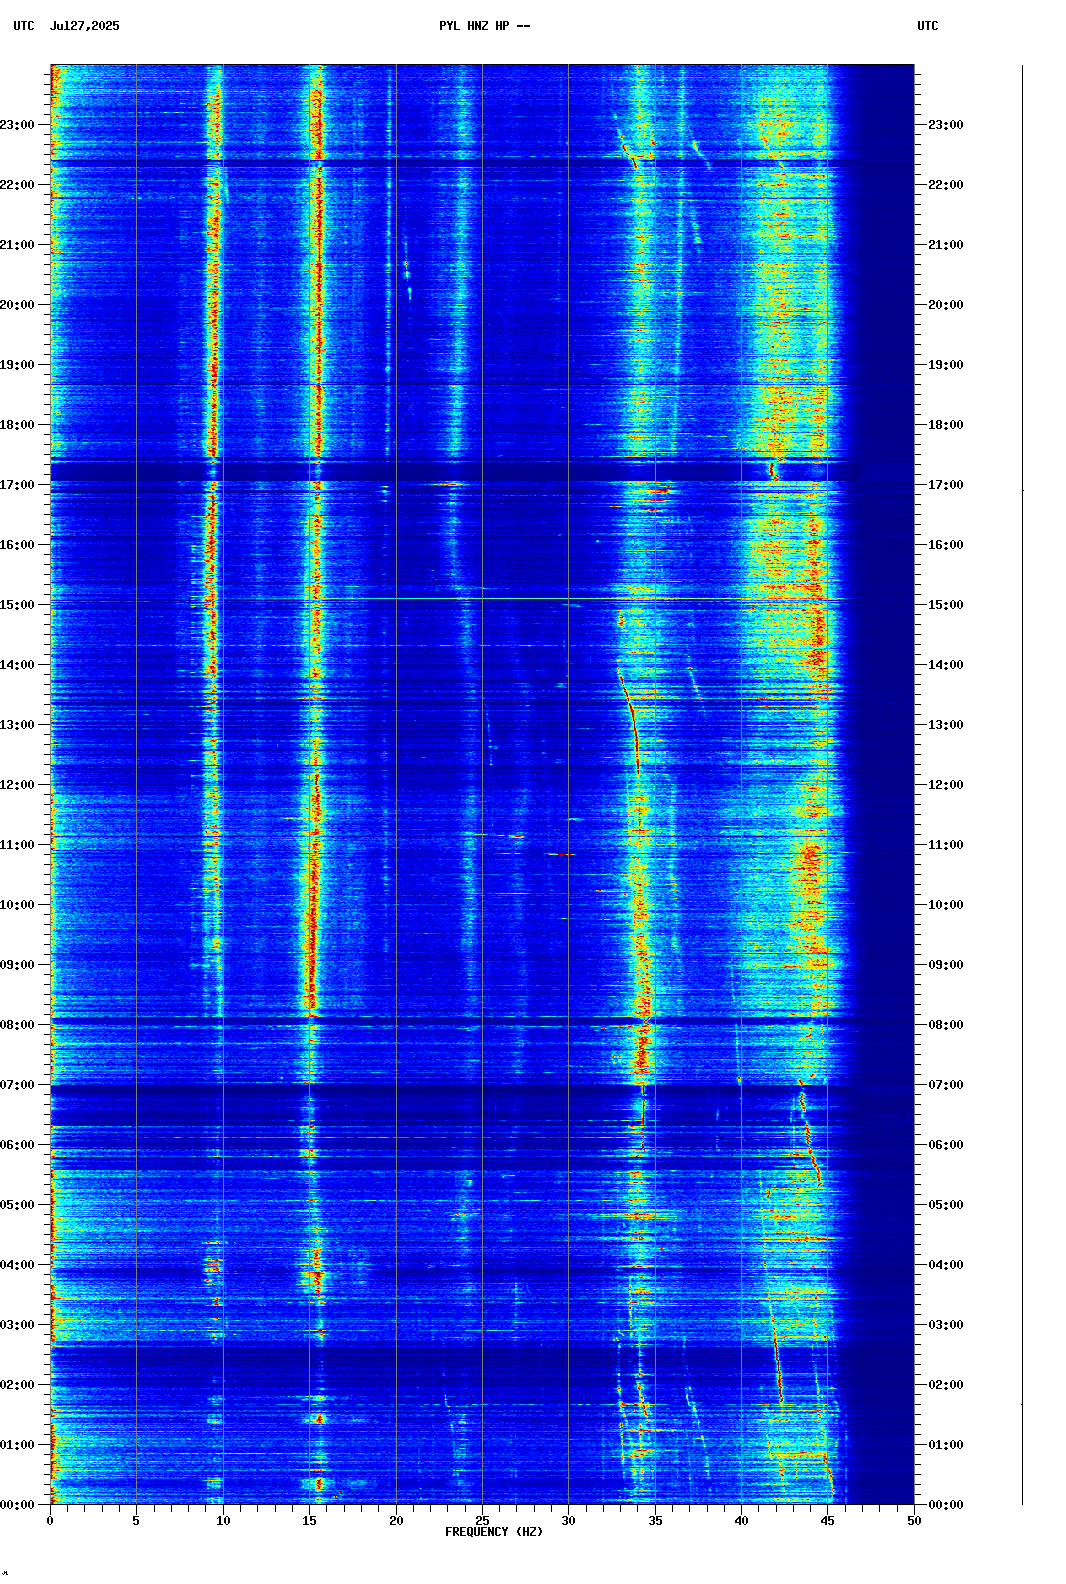The image size is (1066, 1584).
Task: Select 15:00 on the right time axis
Action: coord(946,605)
